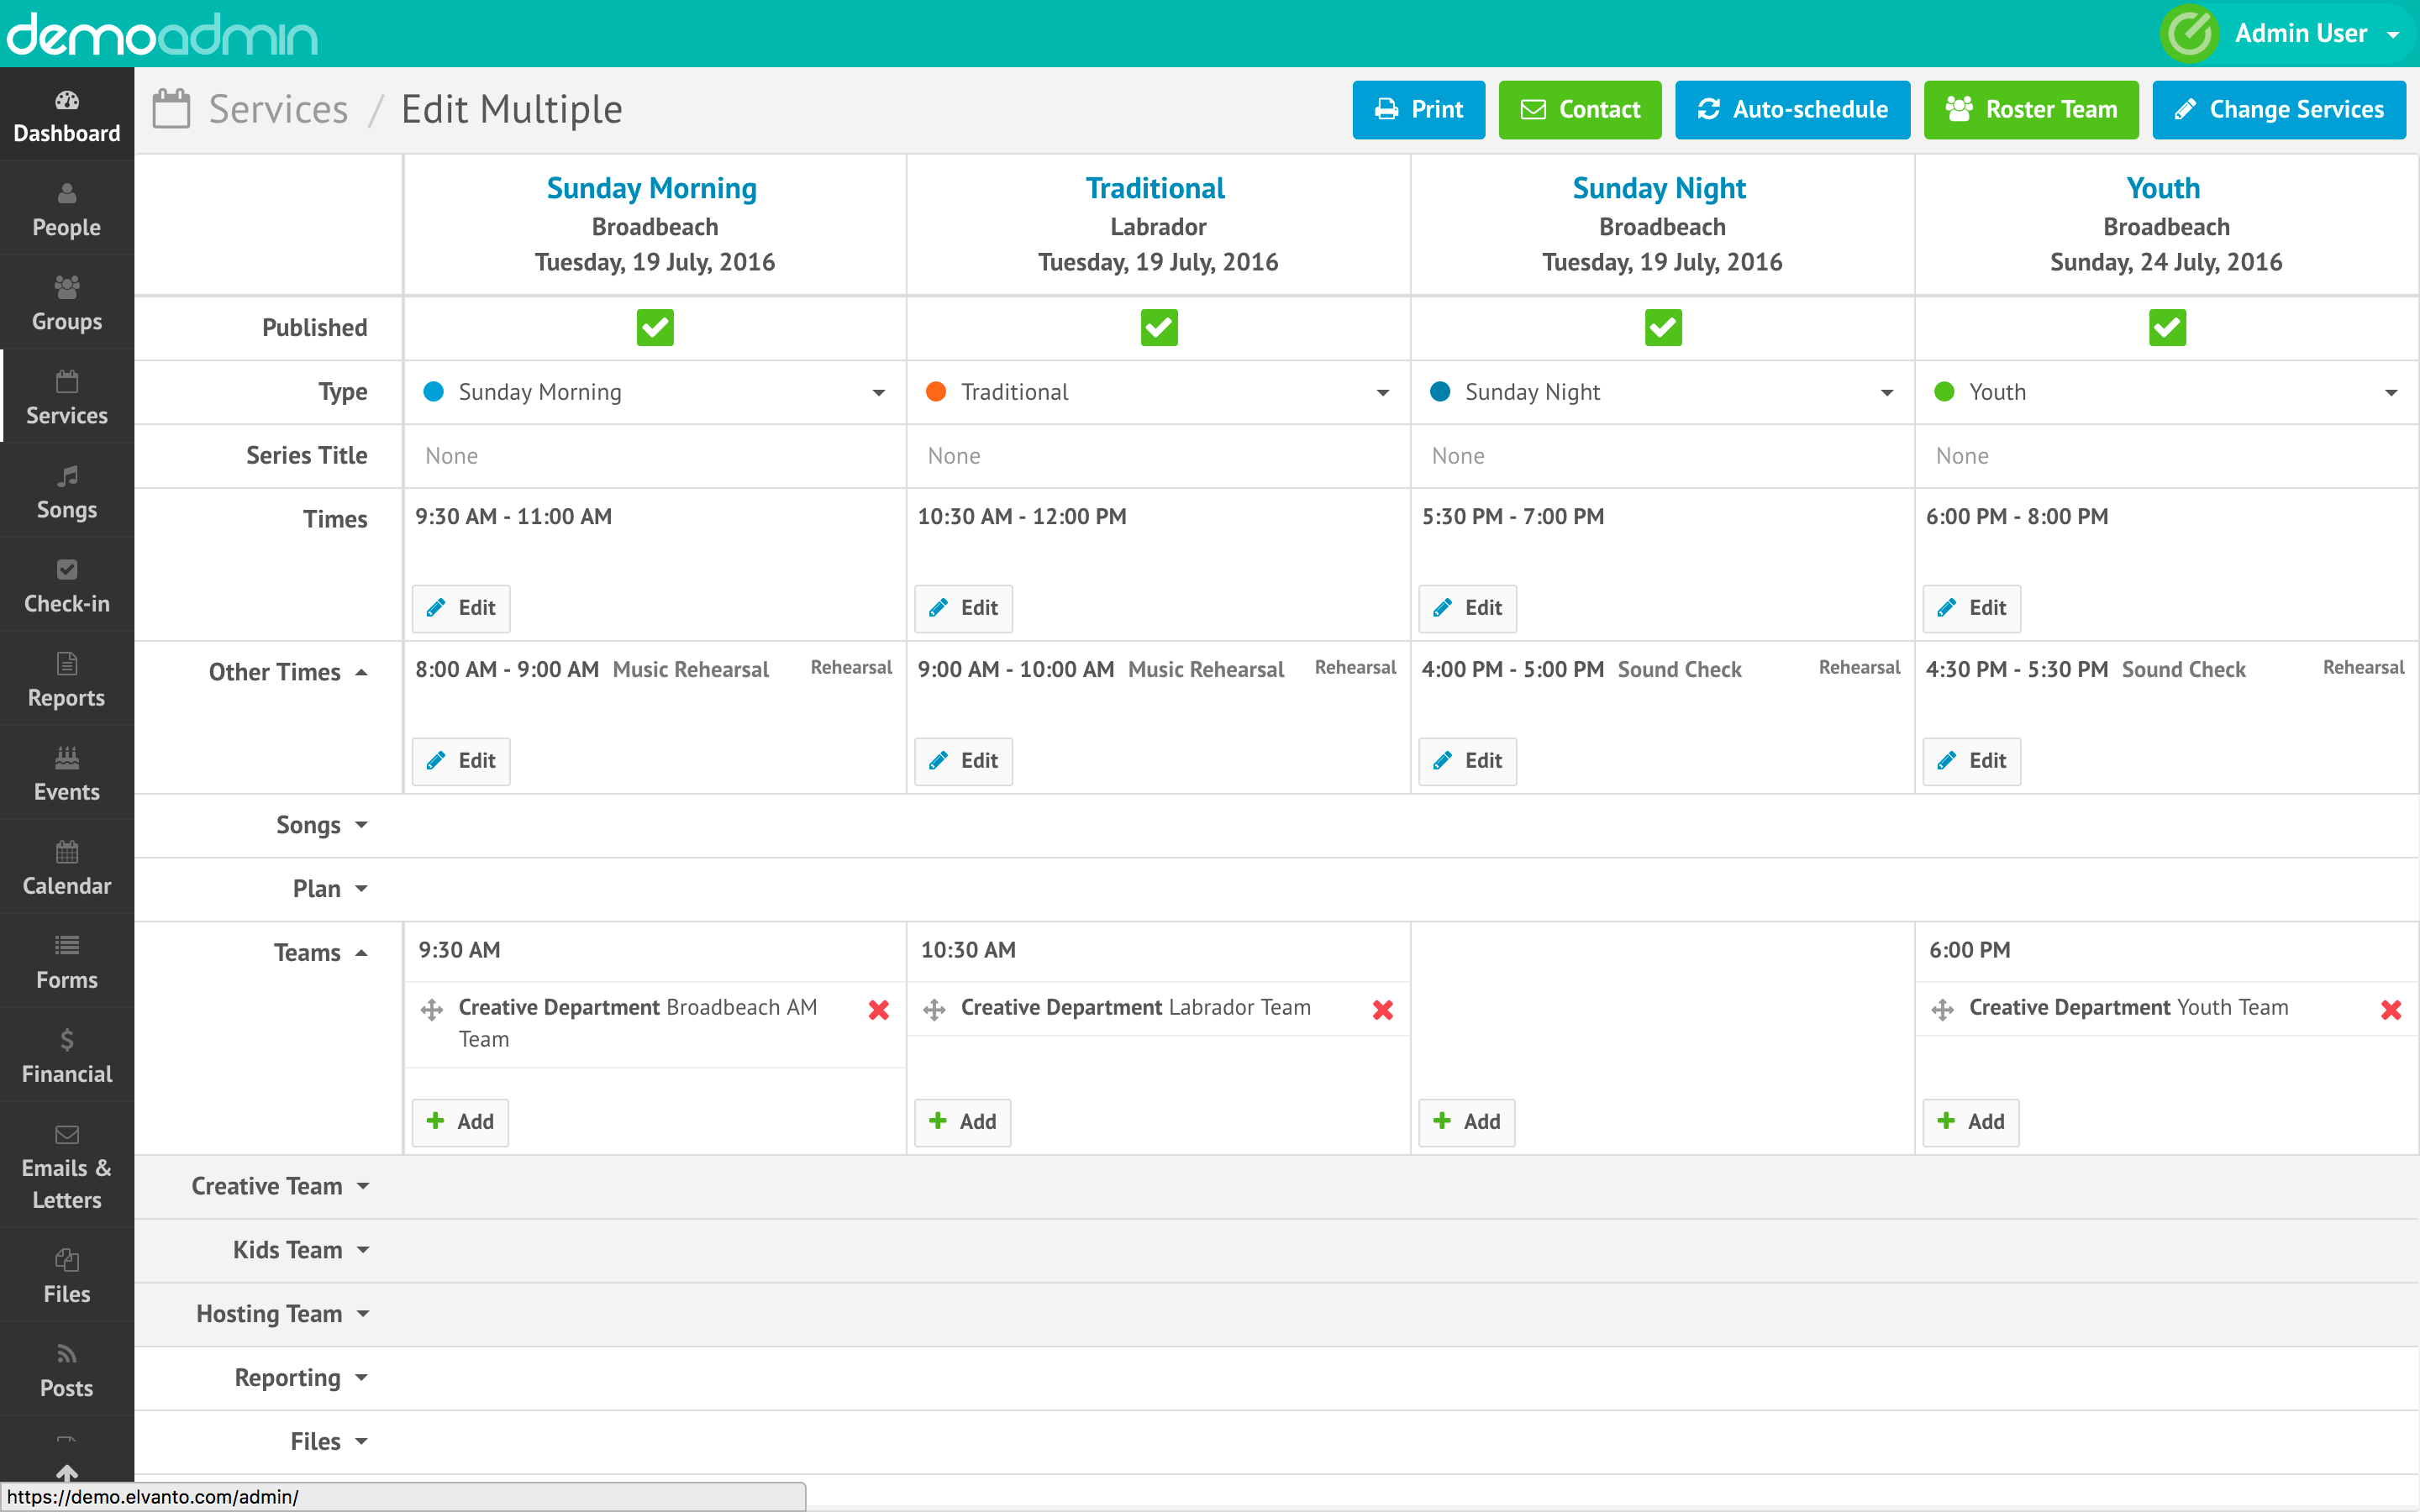Click drag handle icon beside Youth Team
This screenshot has width=2420, height=1512.
point(1942,1010)
